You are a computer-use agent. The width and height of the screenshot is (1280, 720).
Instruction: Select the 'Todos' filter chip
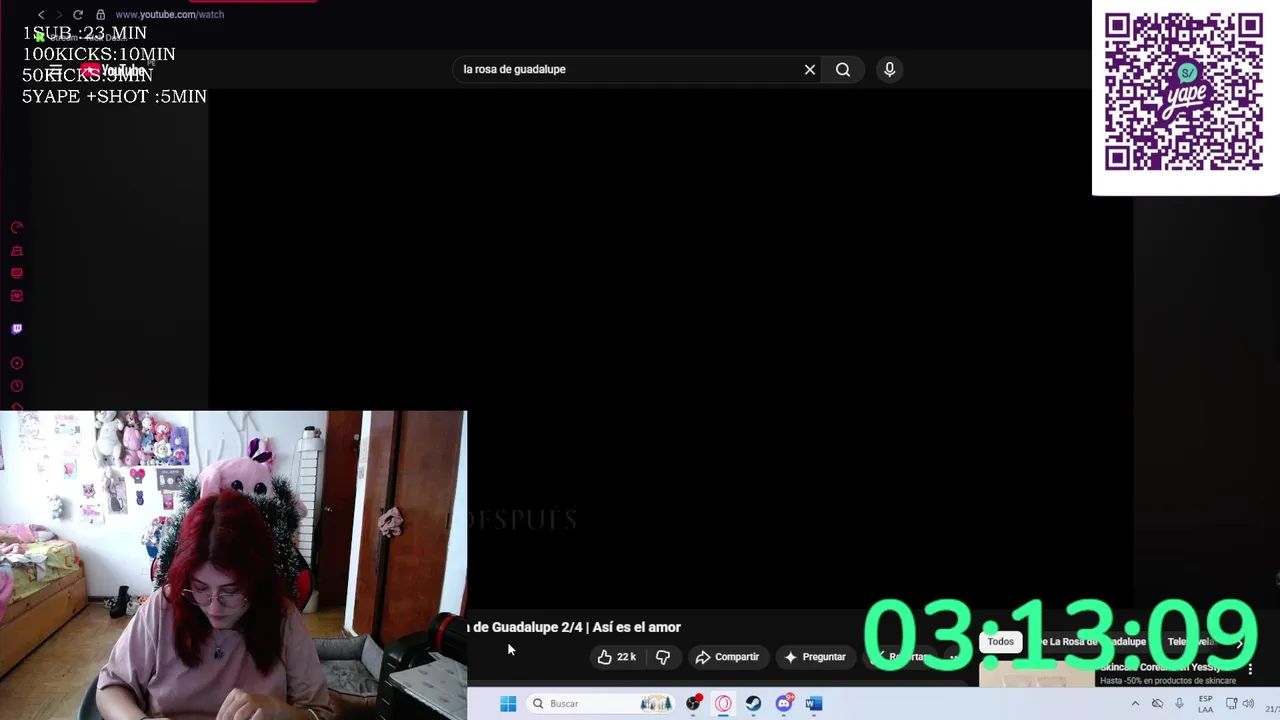tap(1000, 642)
